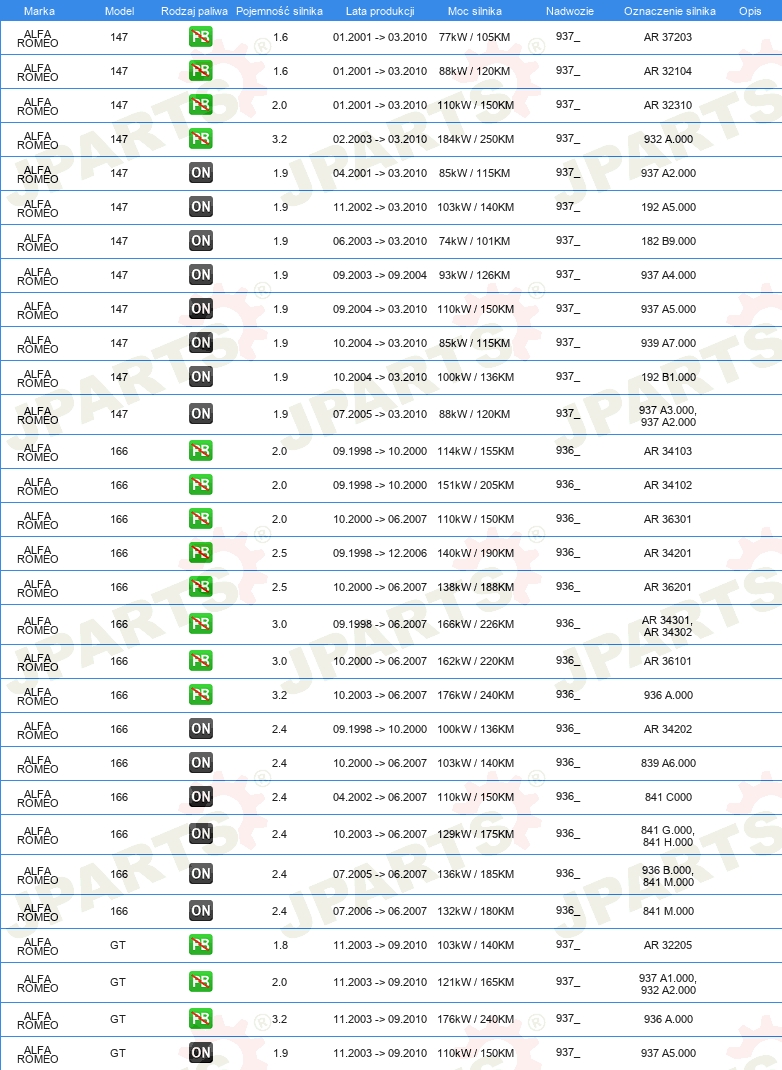The width and height of the screenshot is (782, 1070).
Task: Click the power value 184kW / 250KM
Action: coord(476,139)
